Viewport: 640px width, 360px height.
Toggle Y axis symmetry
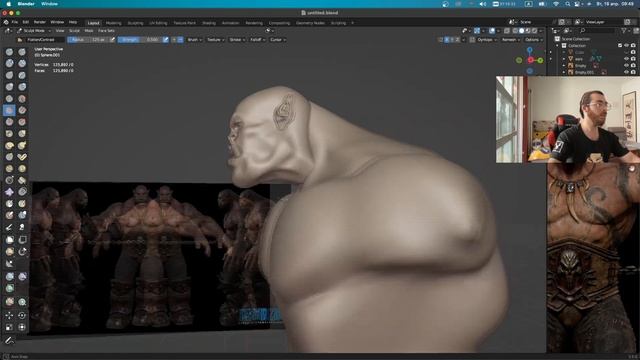click(x=452, y=40)
